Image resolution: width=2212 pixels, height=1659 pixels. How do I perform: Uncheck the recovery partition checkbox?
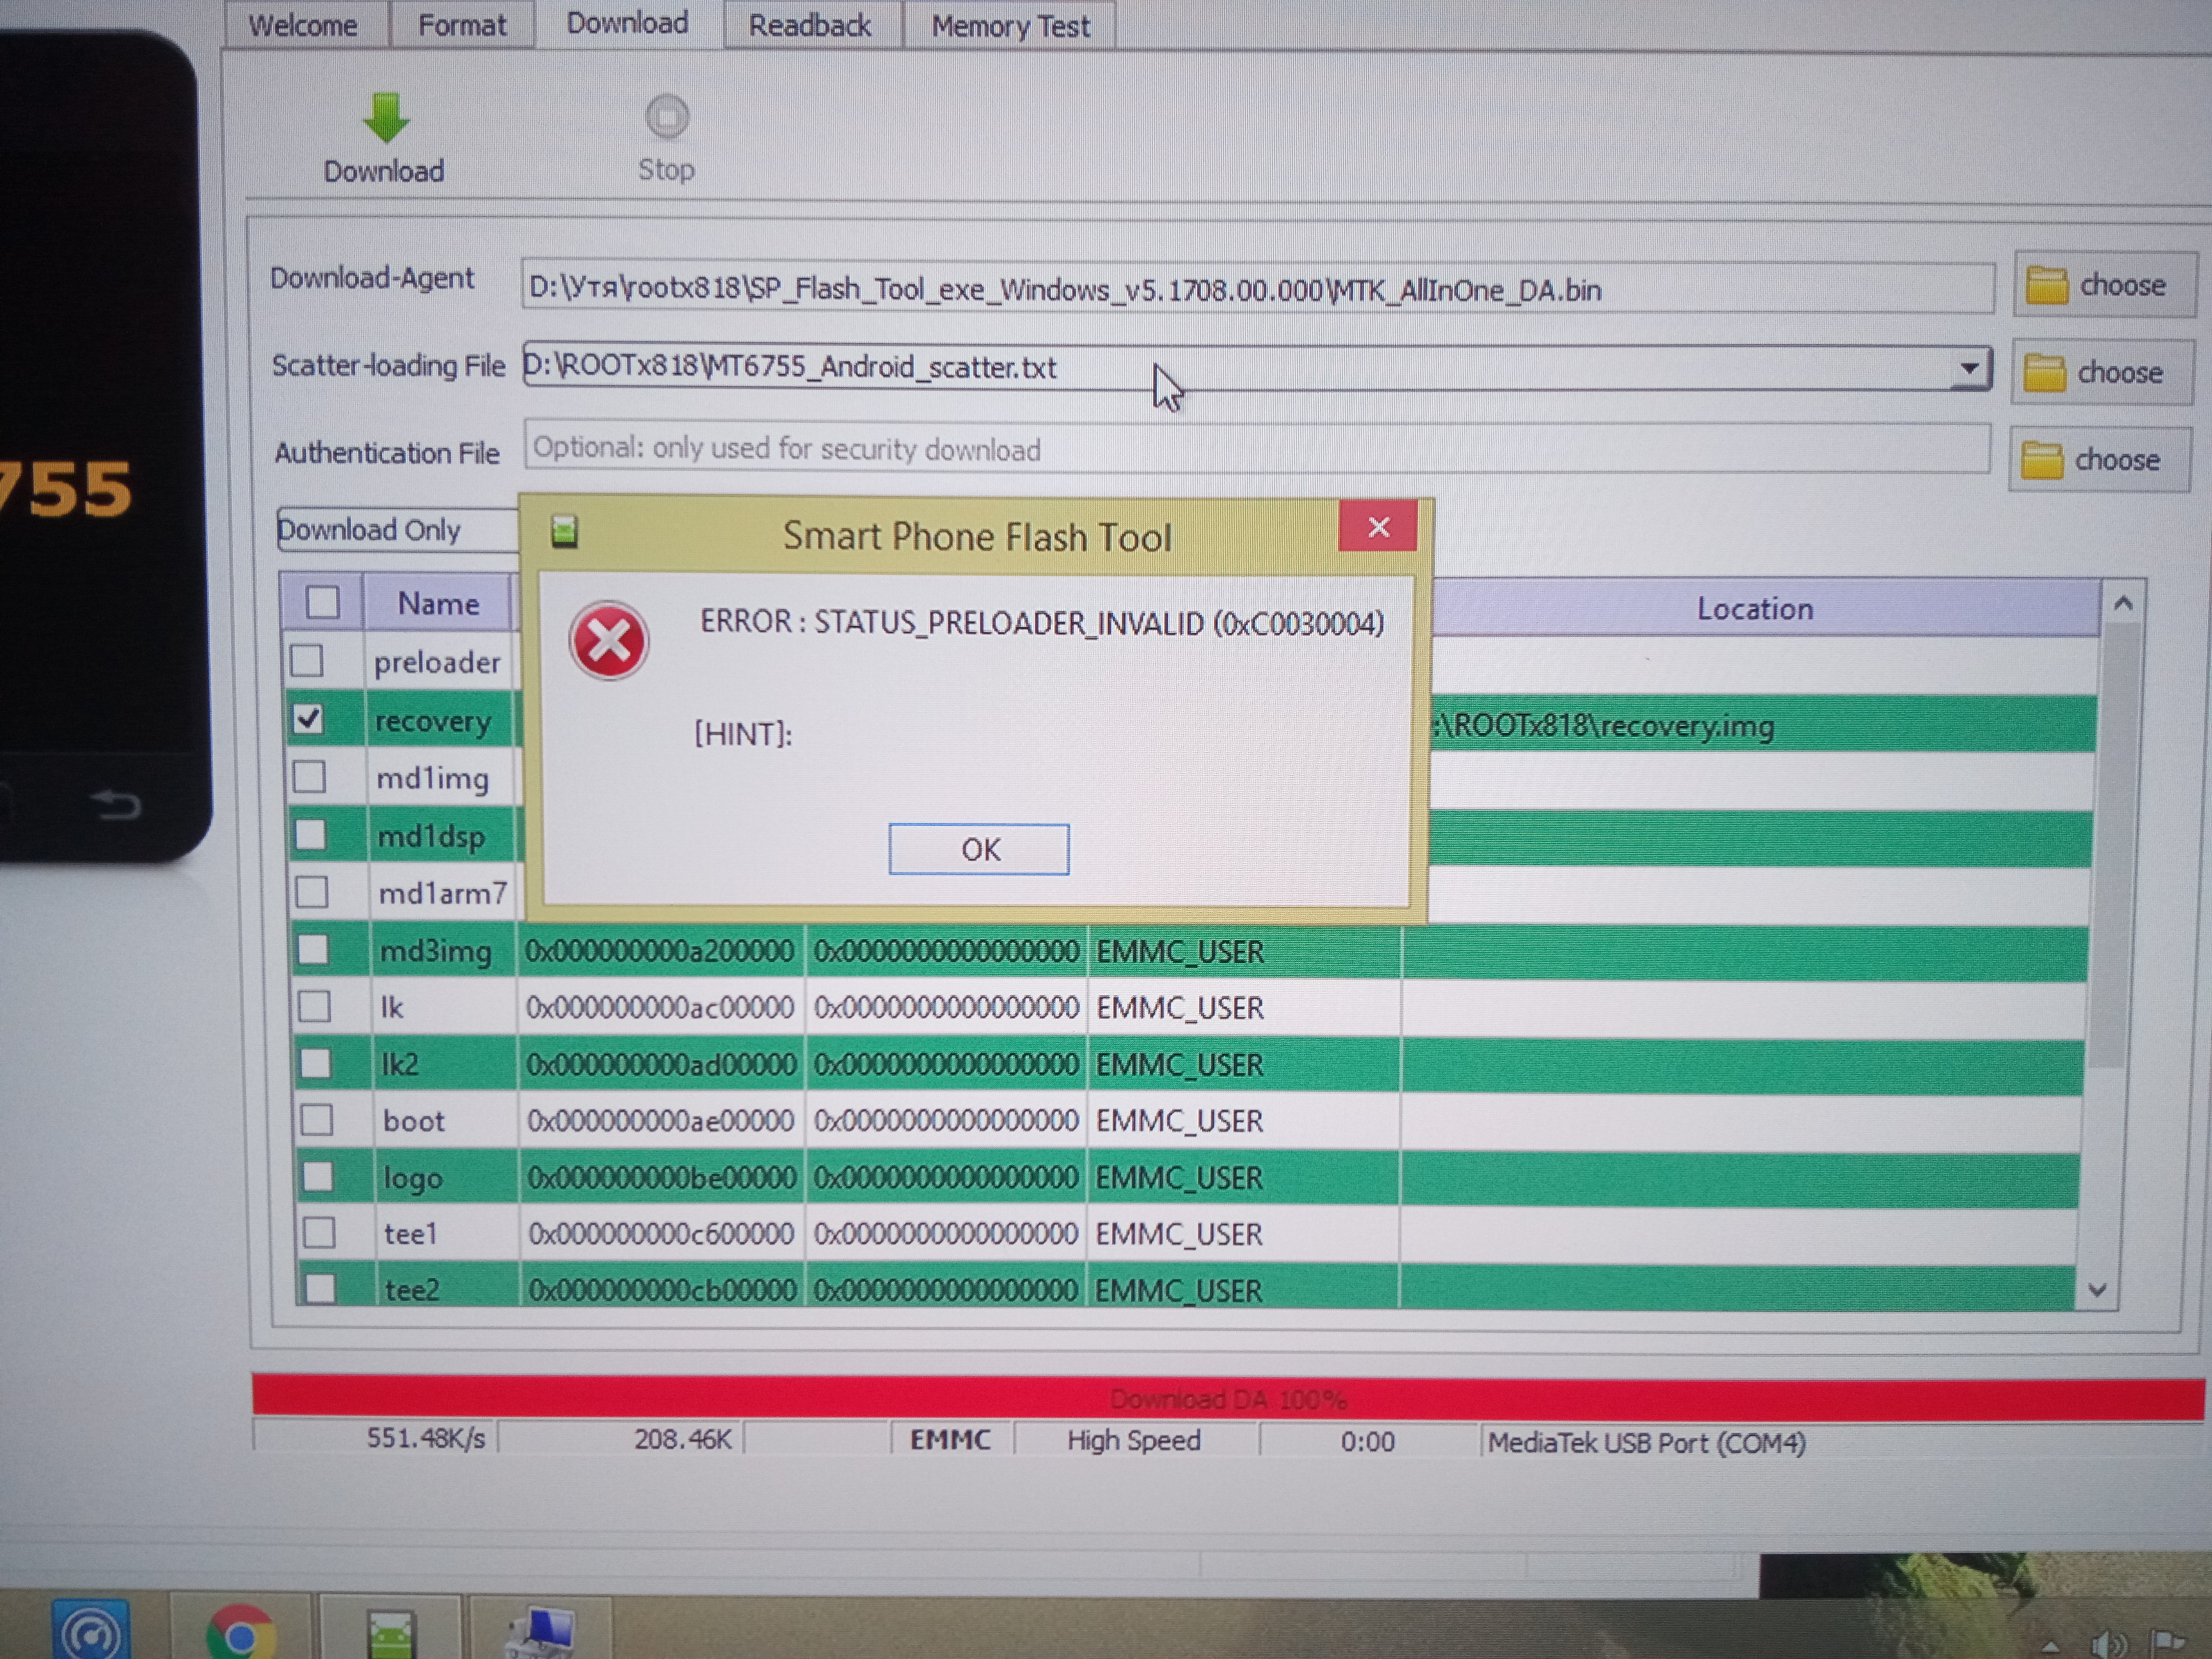point(308,719)
